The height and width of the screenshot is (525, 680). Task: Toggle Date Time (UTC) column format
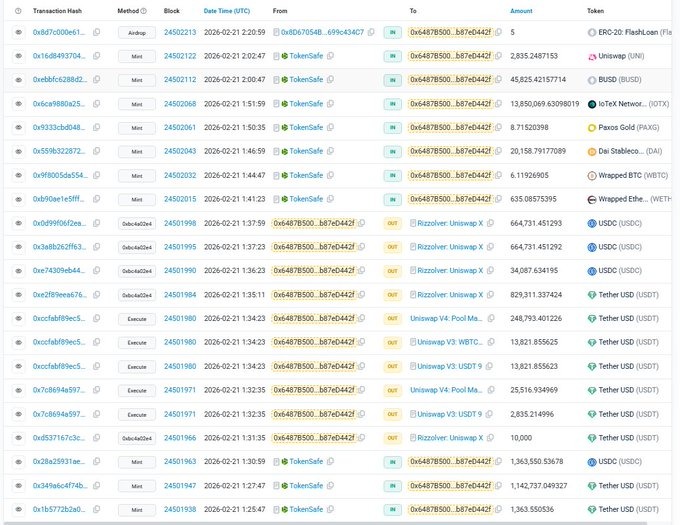tap(227, 11)
